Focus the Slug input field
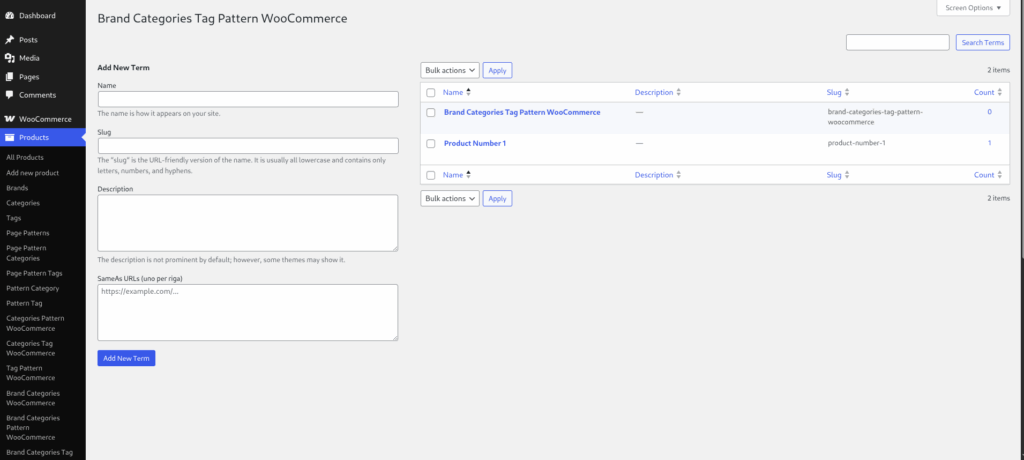1024x460 pixels. 248,146
